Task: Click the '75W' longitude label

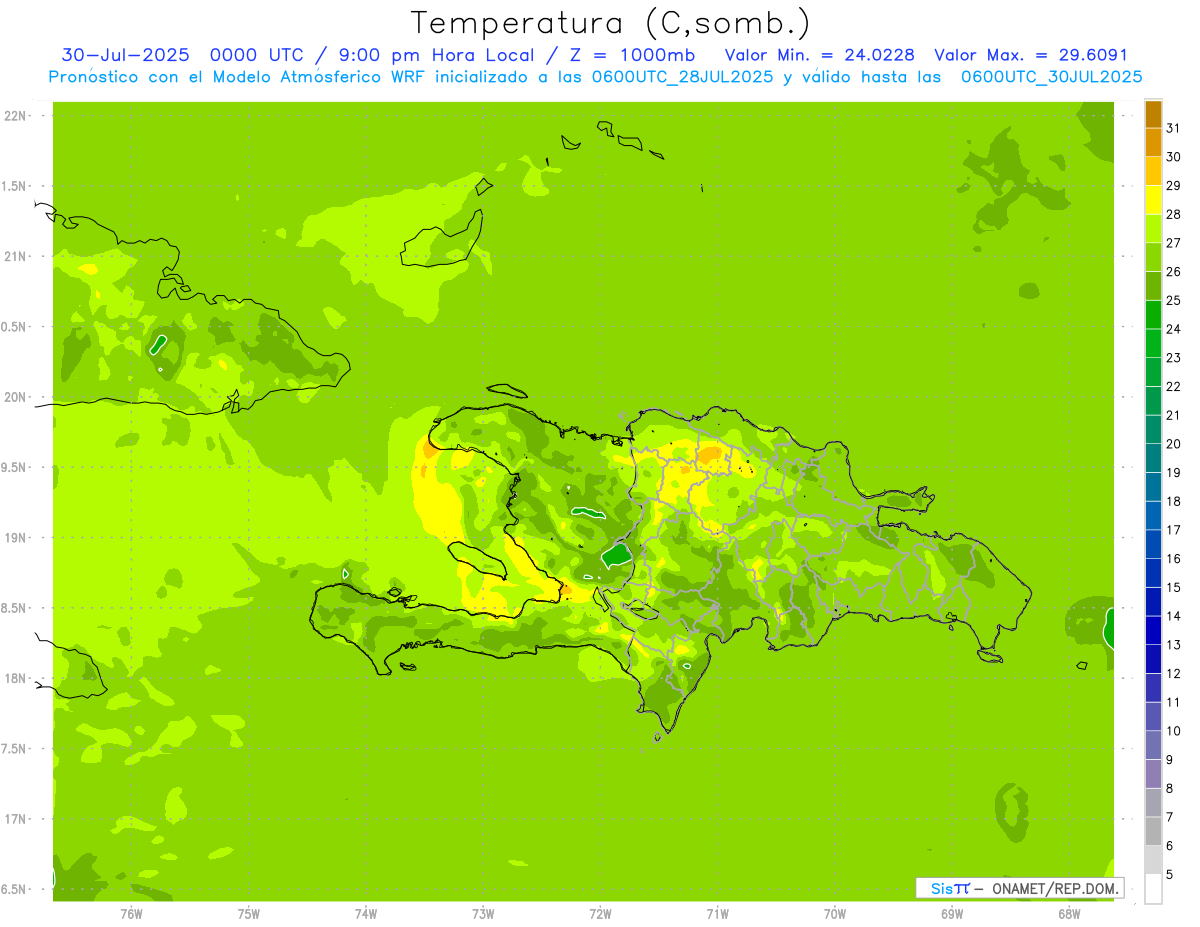Action: [x=249, y=913]
